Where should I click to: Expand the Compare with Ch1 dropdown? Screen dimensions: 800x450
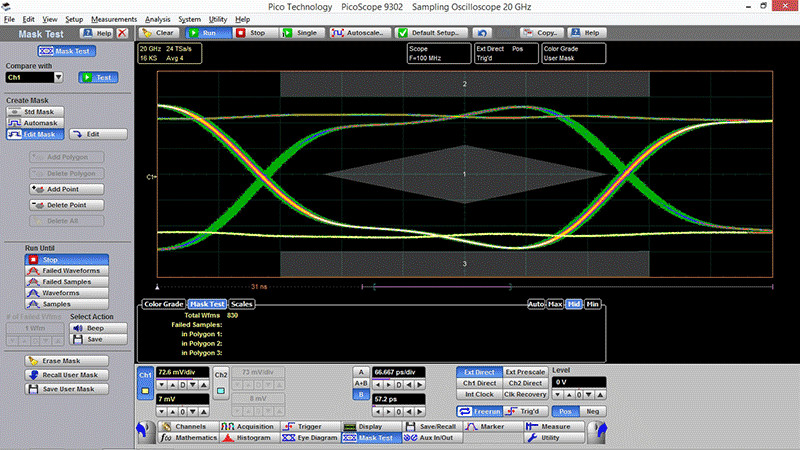click(x=60, y=76)
